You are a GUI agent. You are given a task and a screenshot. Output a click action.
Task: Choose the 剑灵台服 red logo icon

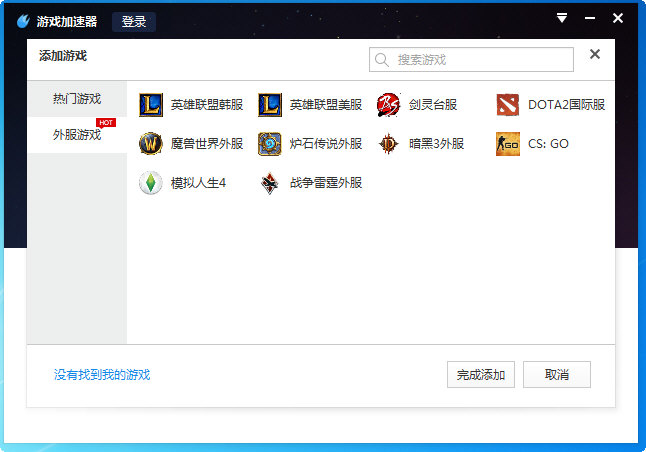click(x=389, y=105)
